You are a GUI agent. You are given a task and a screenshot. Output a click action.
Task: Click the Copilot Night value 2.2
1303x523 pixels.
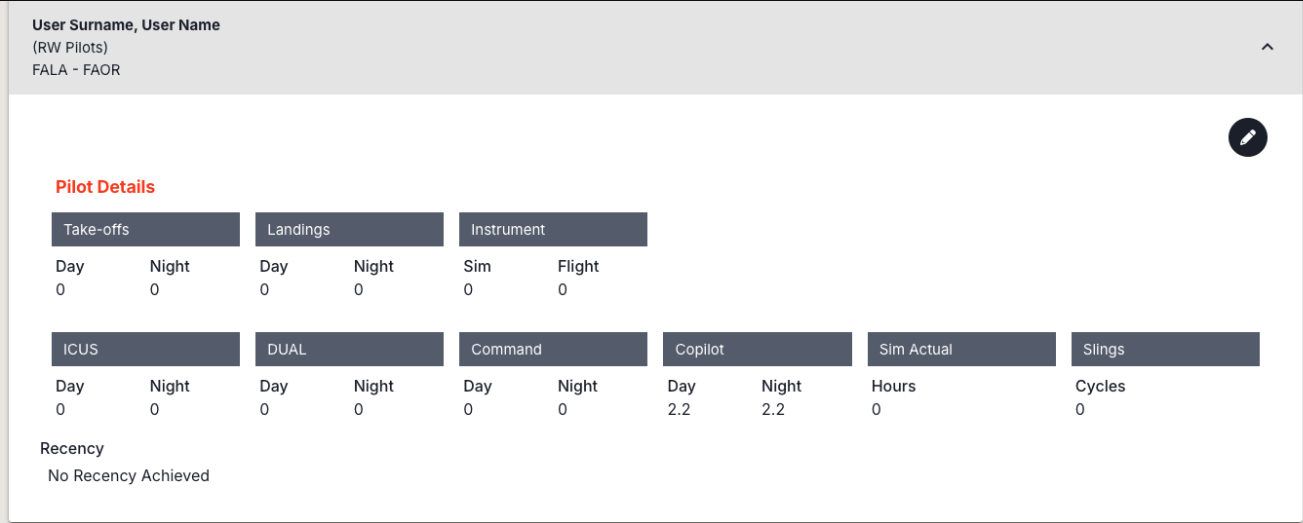coord(773,409)
